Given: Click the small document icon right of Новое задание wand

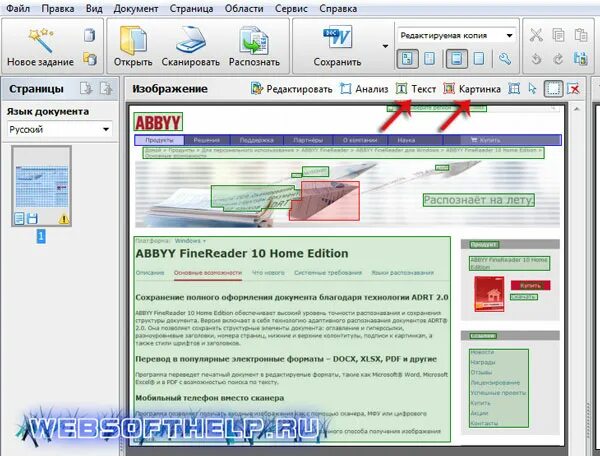Looking at the screenshot, I should pyautogui.click(x=89, y=35).
